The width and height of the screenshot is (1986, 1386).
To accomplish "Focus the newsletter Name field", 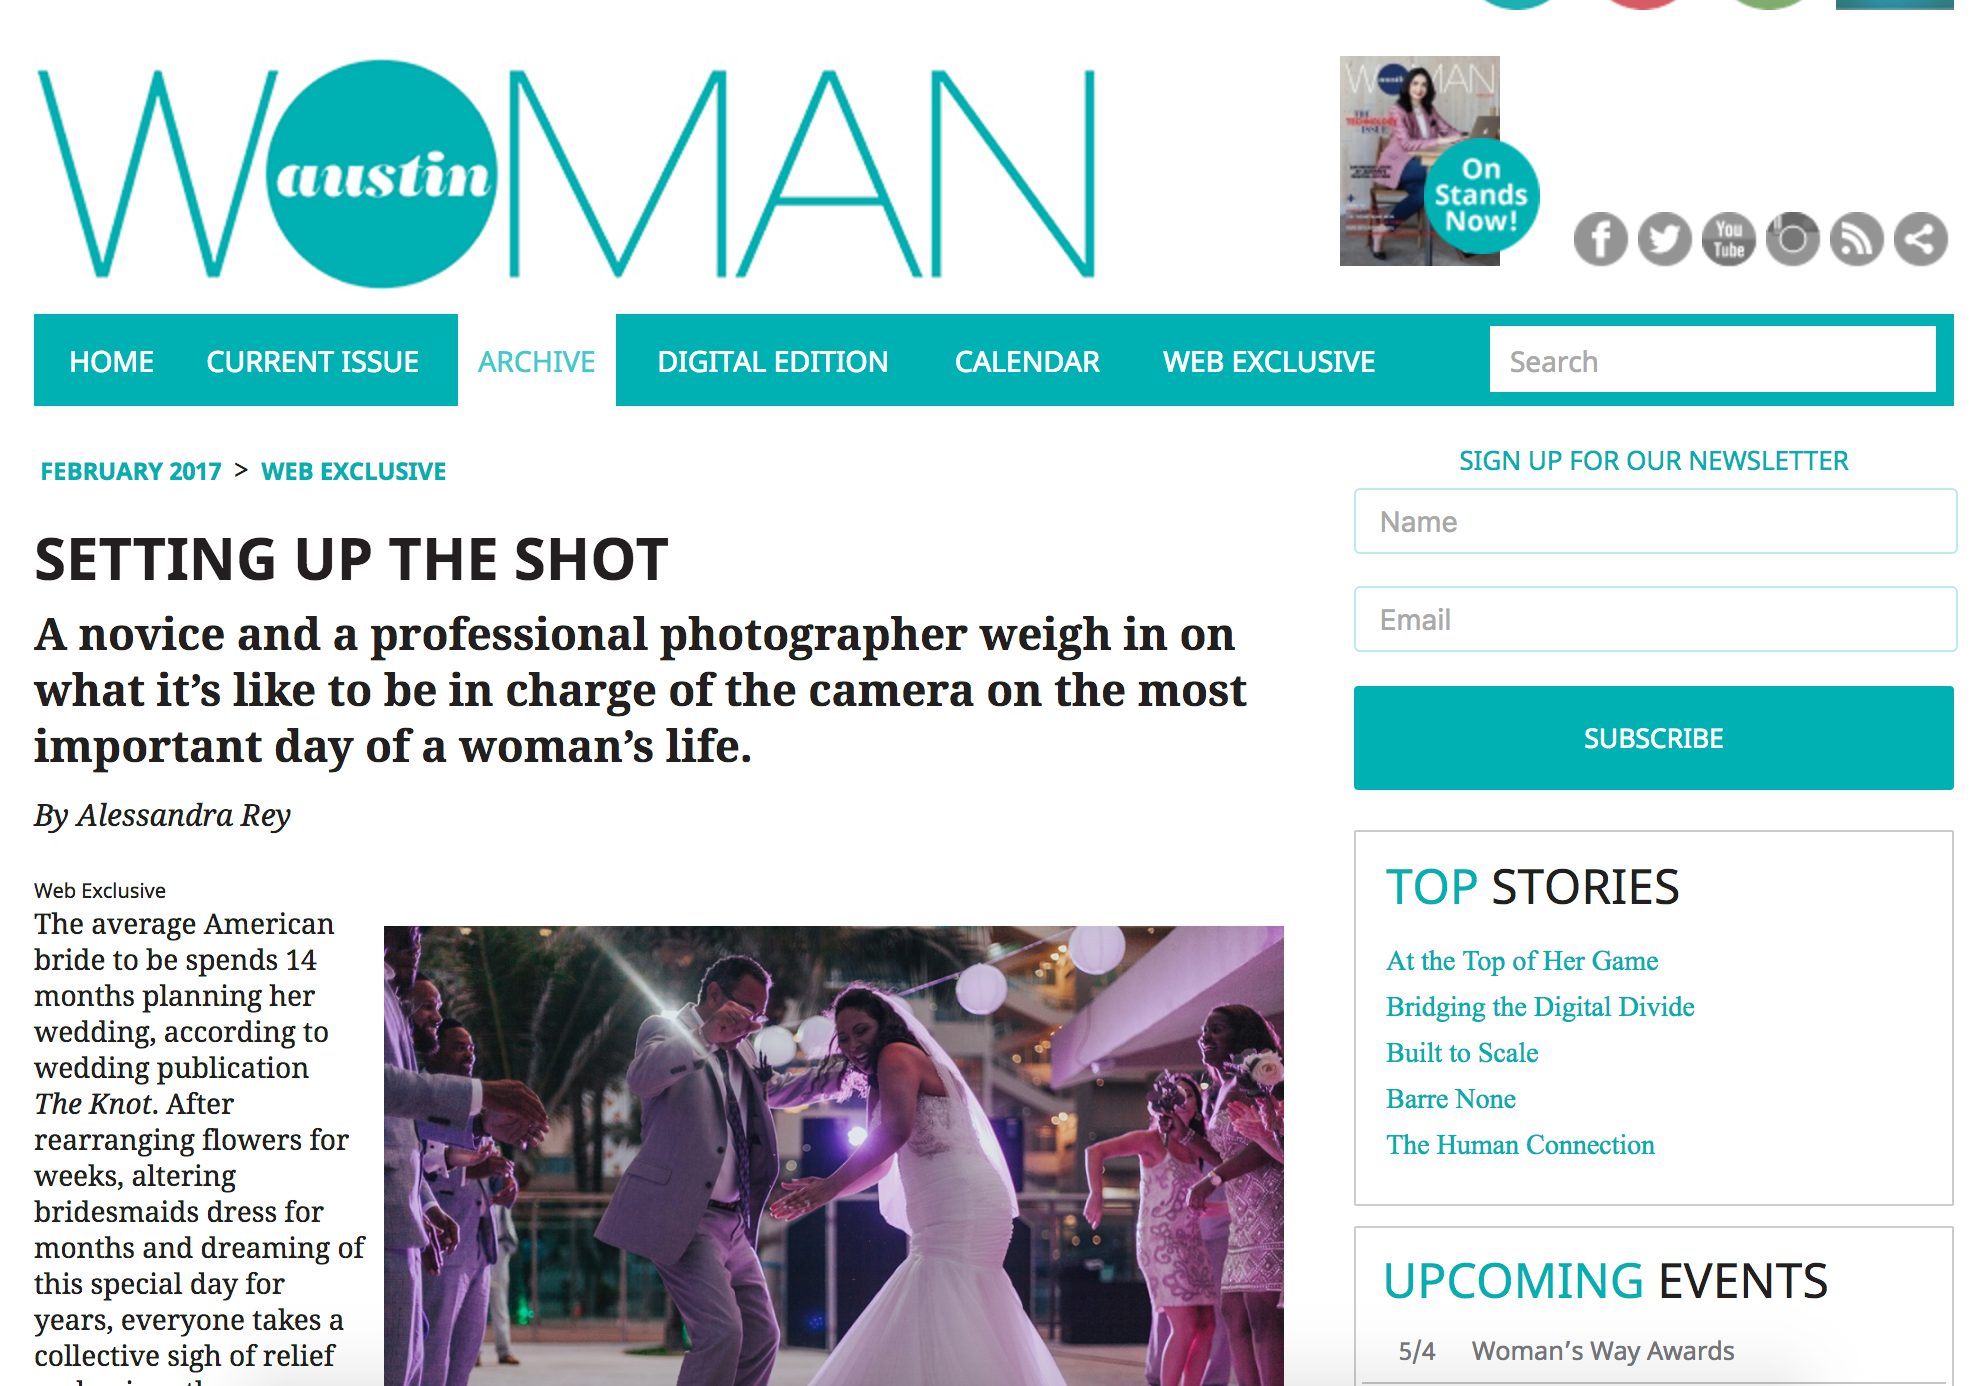I will [1655, 521].
